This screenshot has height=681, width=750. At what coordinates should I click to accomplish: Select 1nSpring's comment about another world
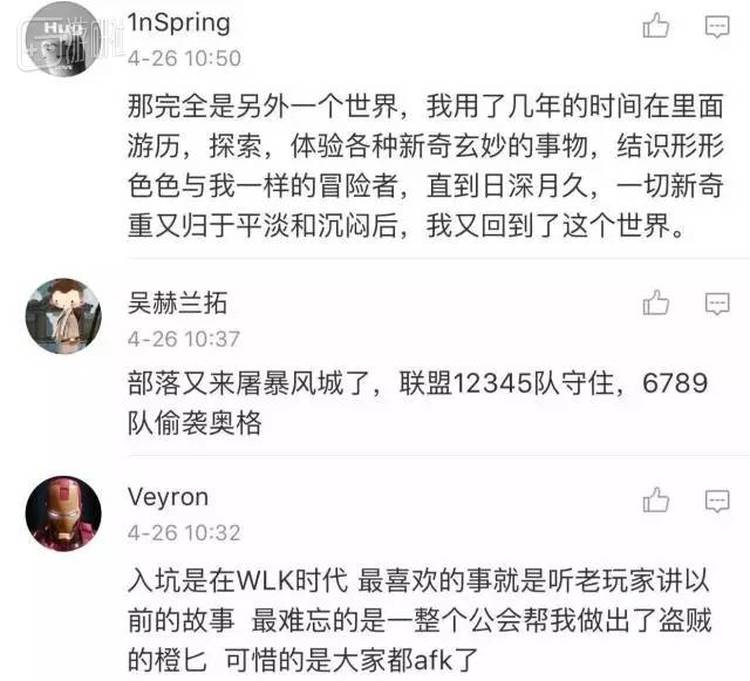pyautogui.click(x=426, y=166)
